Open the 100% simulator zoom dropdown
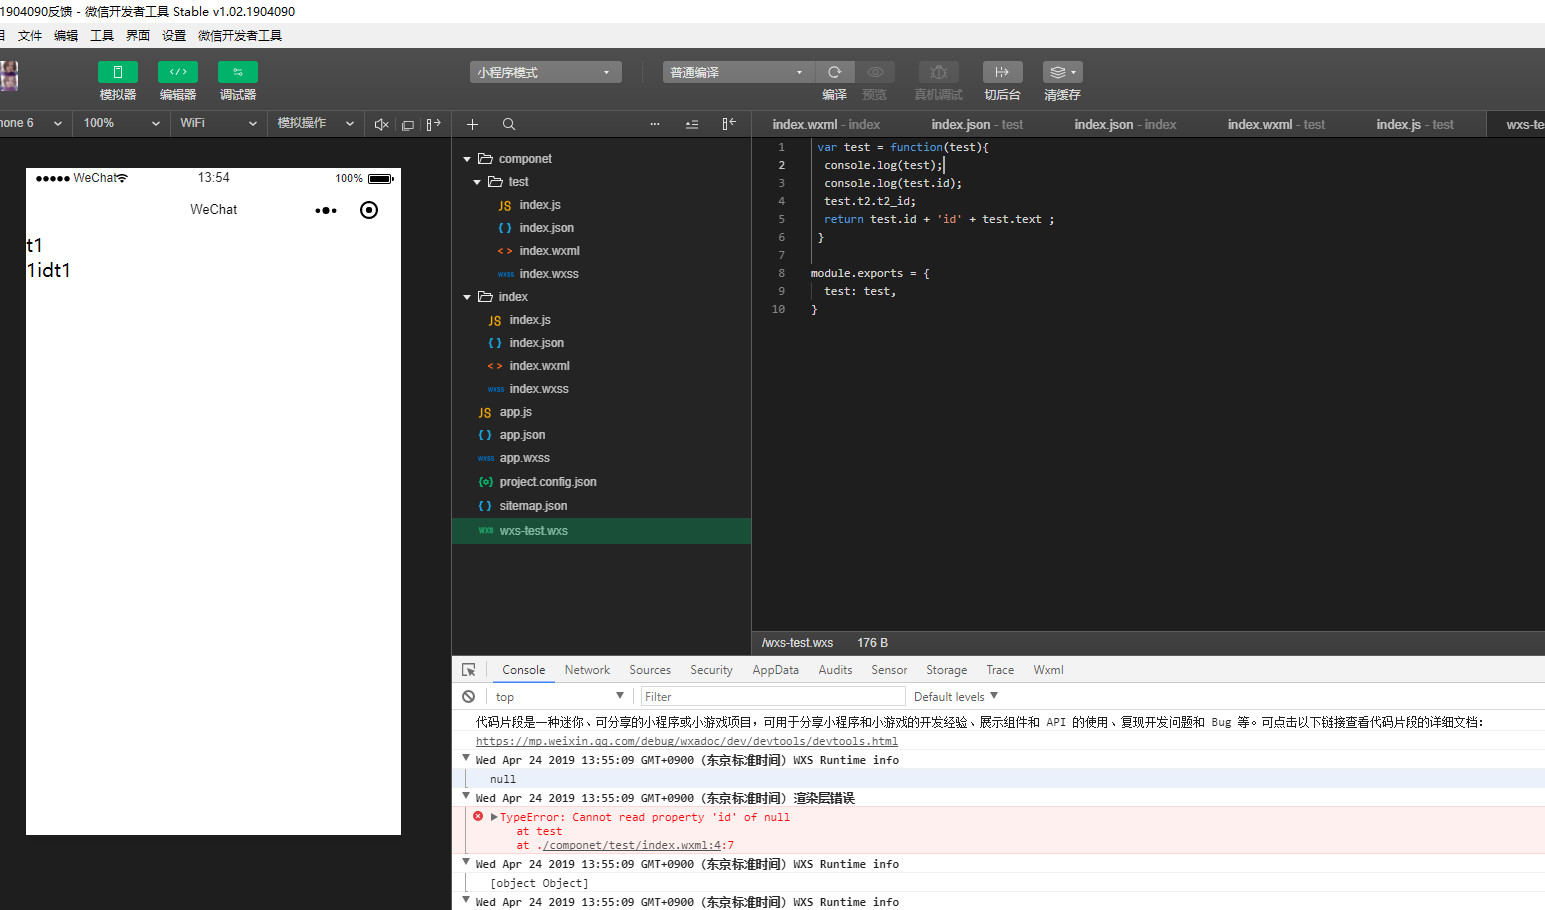 121,123
